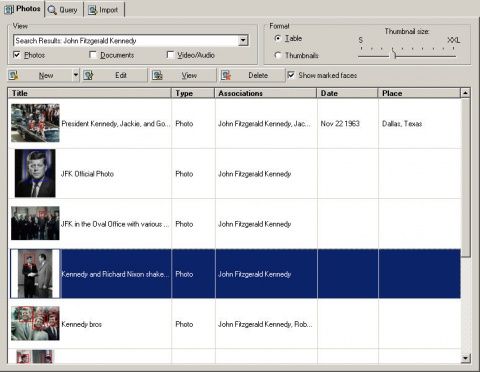Click the Oval Office photo thumbnail
Viewport: 480px width, 372px height.
35,223
